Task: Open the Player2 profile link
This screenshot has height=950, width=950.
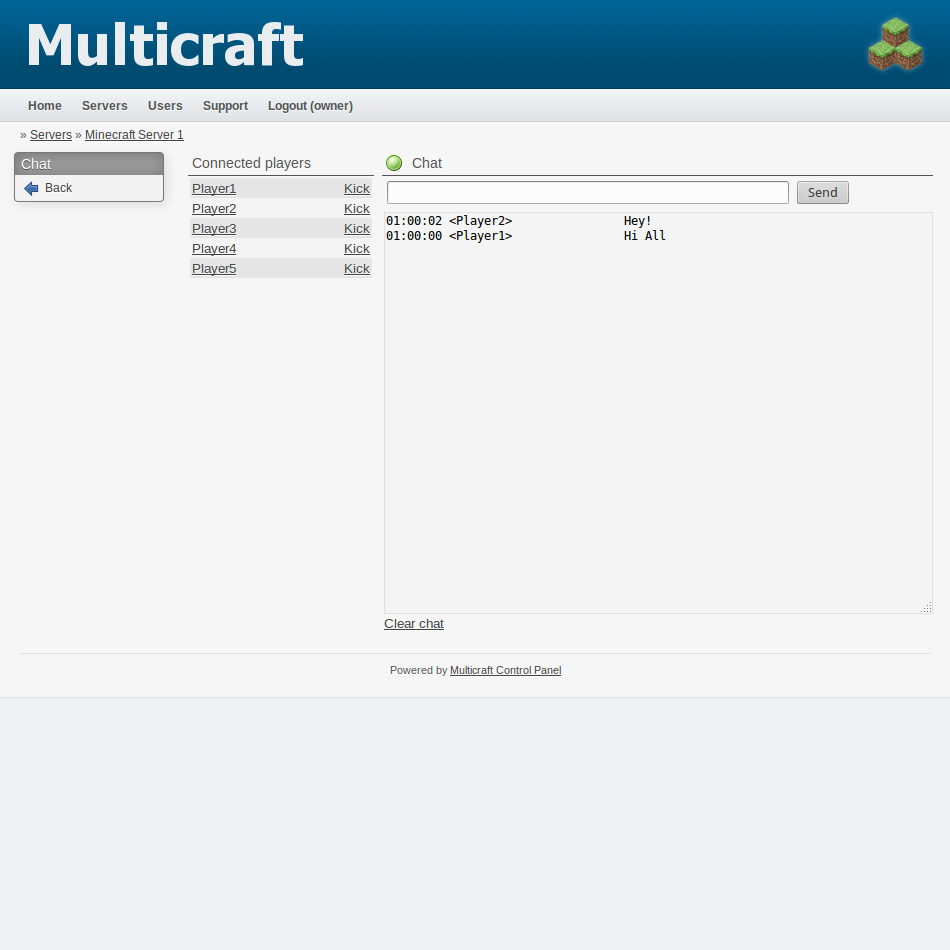Action: [214, 208]
